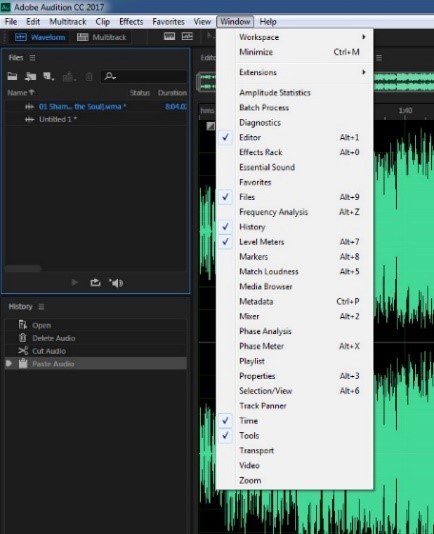The image size is (434, 534).
Task: Click the Open File folder icon in Files panel
Action: [12, 76]
